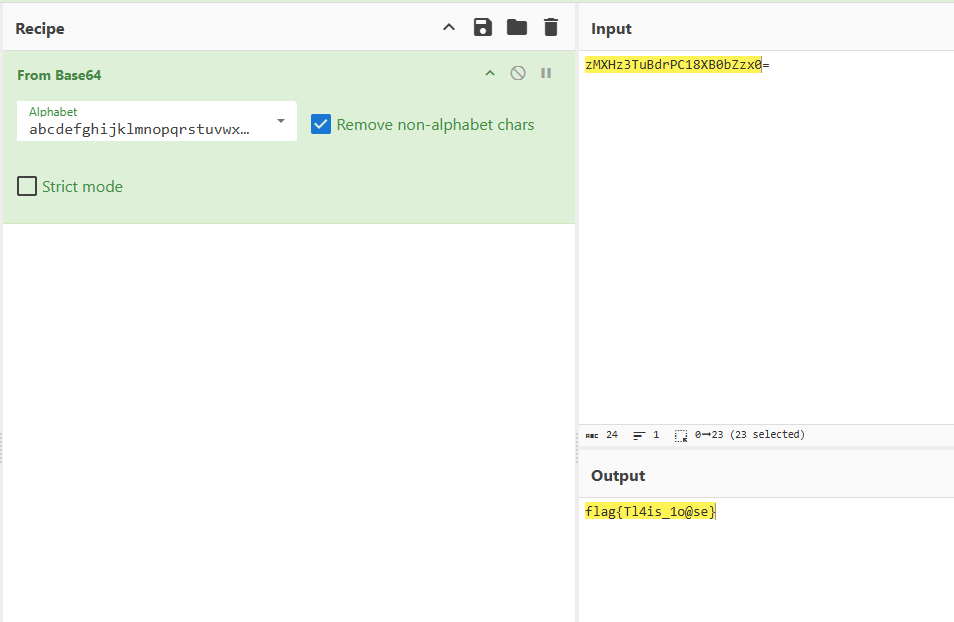Screen dimensions: 954x622
Task: Open the Alphabet dropdown arrow
Action: coord(280,121)
